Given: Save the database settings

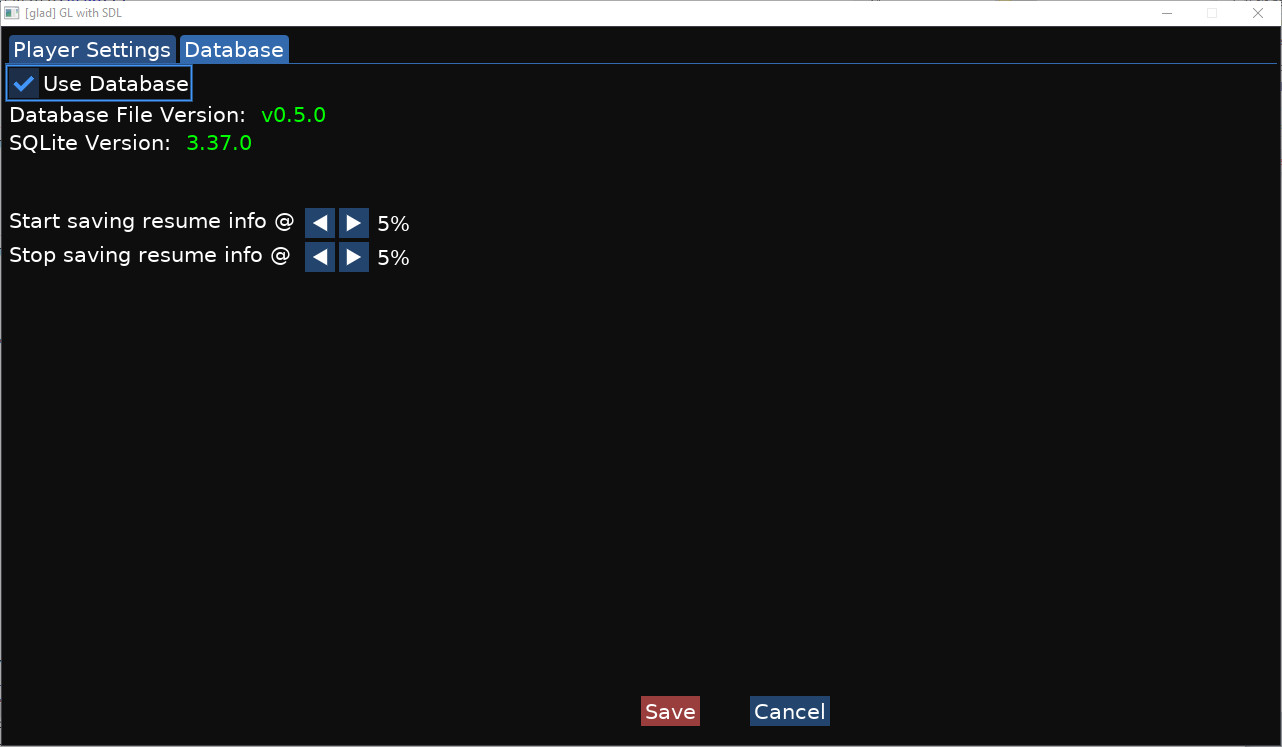Looking at the screenshot, I should pyautogui.click(x=670, y=711).
